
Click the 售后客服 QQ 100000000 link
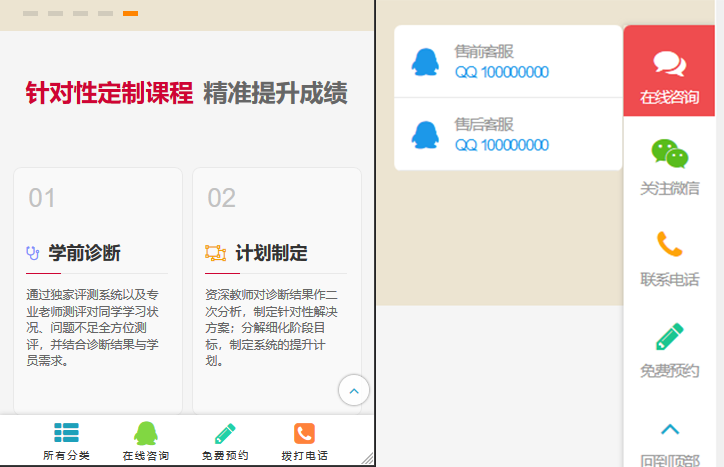pyautogui.click(x=502, y=145)
